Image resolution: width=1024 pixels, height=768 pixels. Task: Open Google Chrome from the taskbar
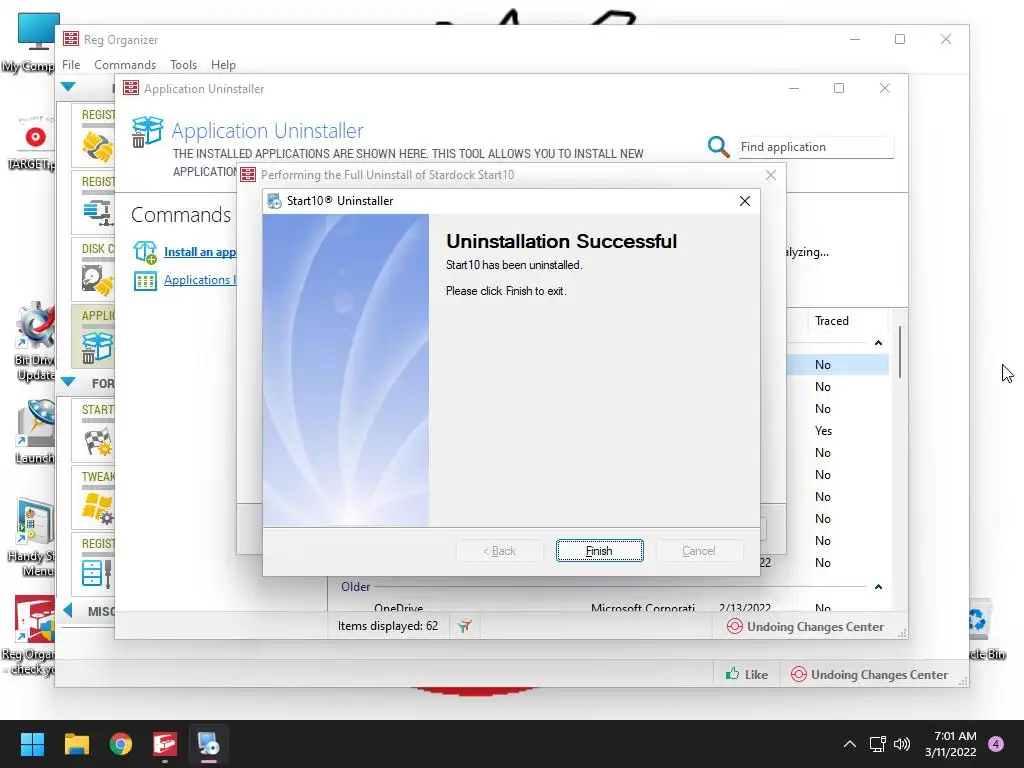click(121, 744)
